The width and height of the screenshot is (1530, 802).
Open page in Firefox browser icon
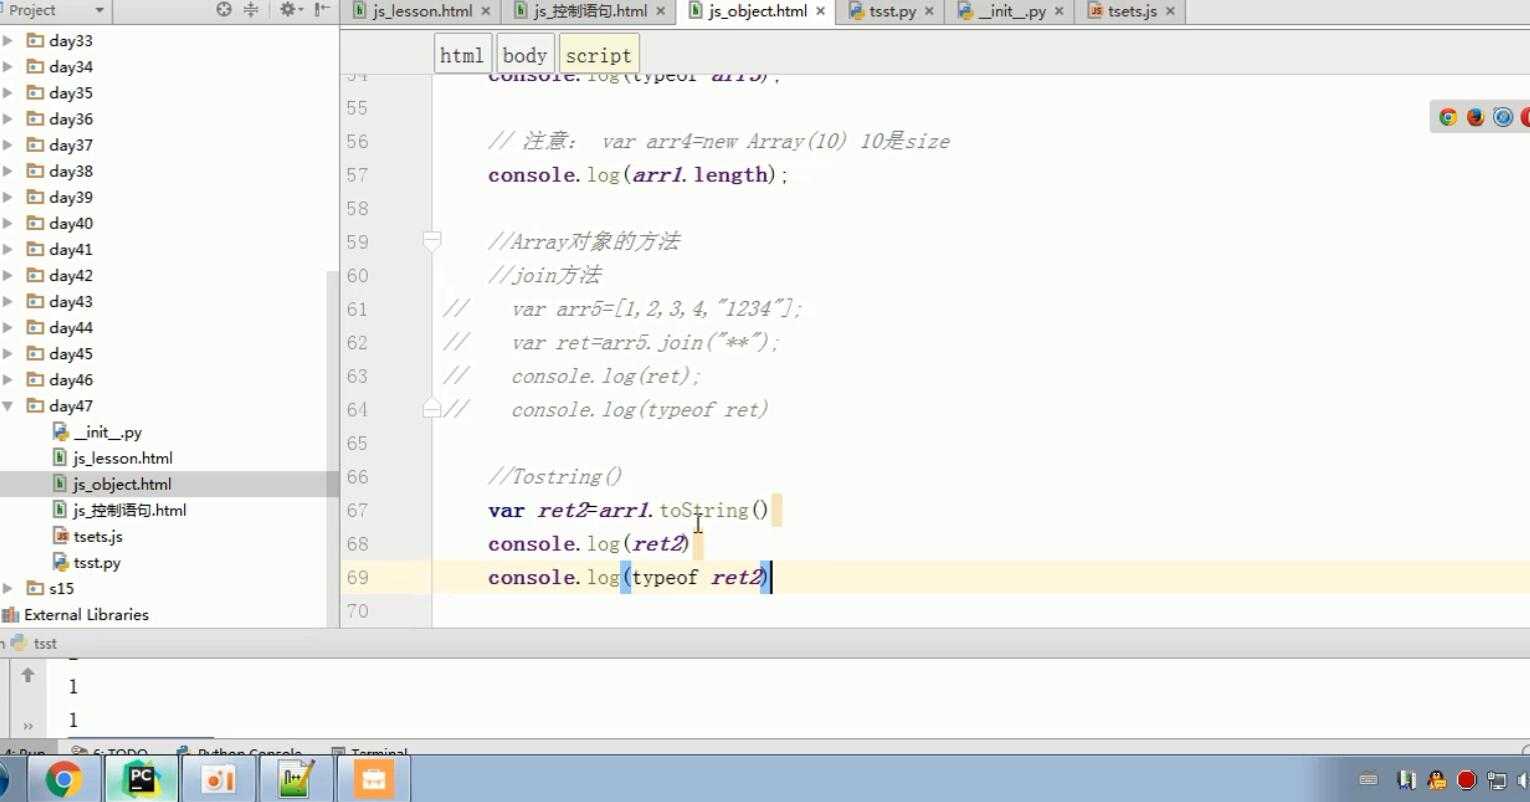click(1475, 117)
